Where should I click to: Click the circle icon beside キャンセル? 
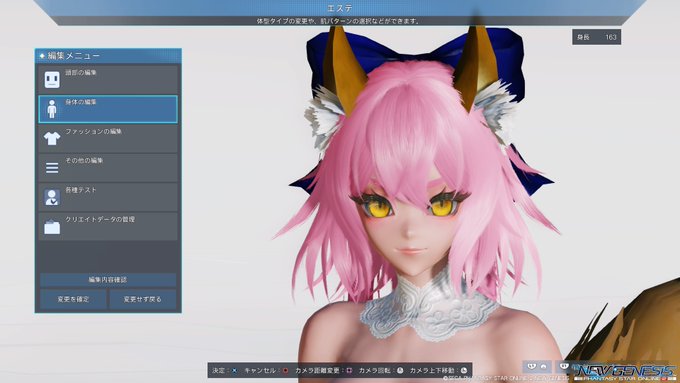click(285, 371)
